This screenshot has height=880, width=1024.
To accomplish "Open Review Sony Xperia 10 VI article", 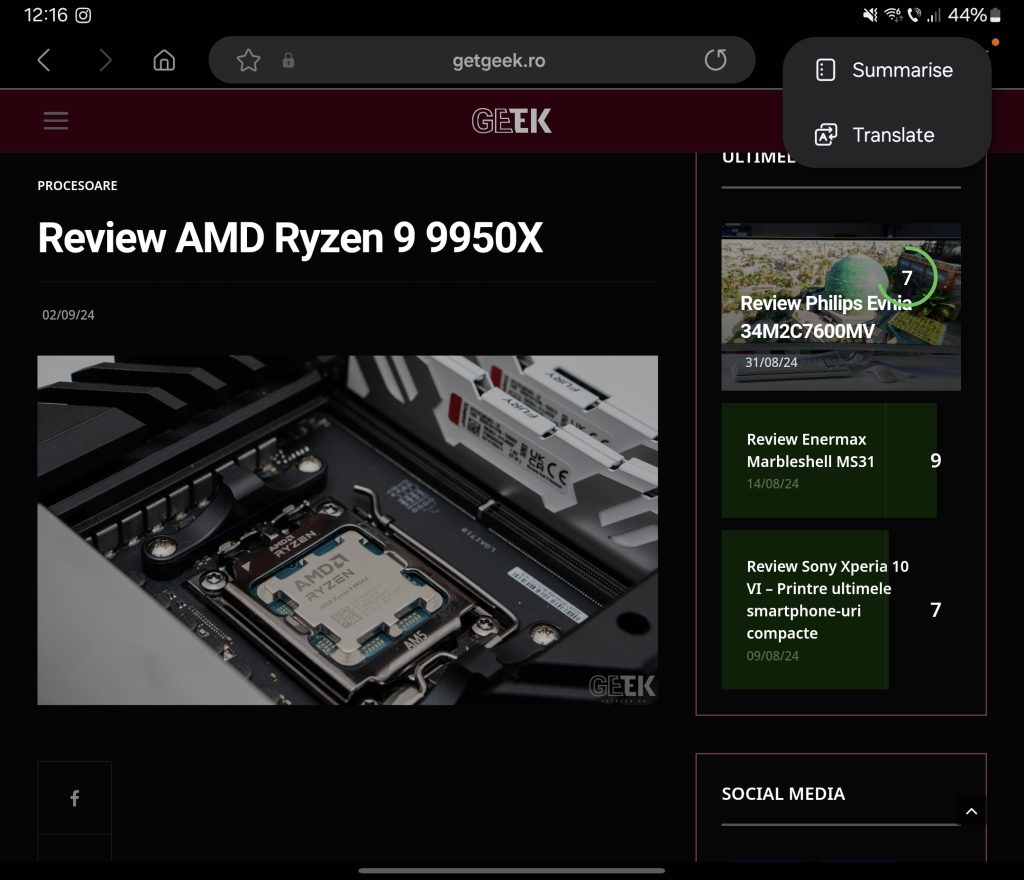I will click(x=829, y=610).
